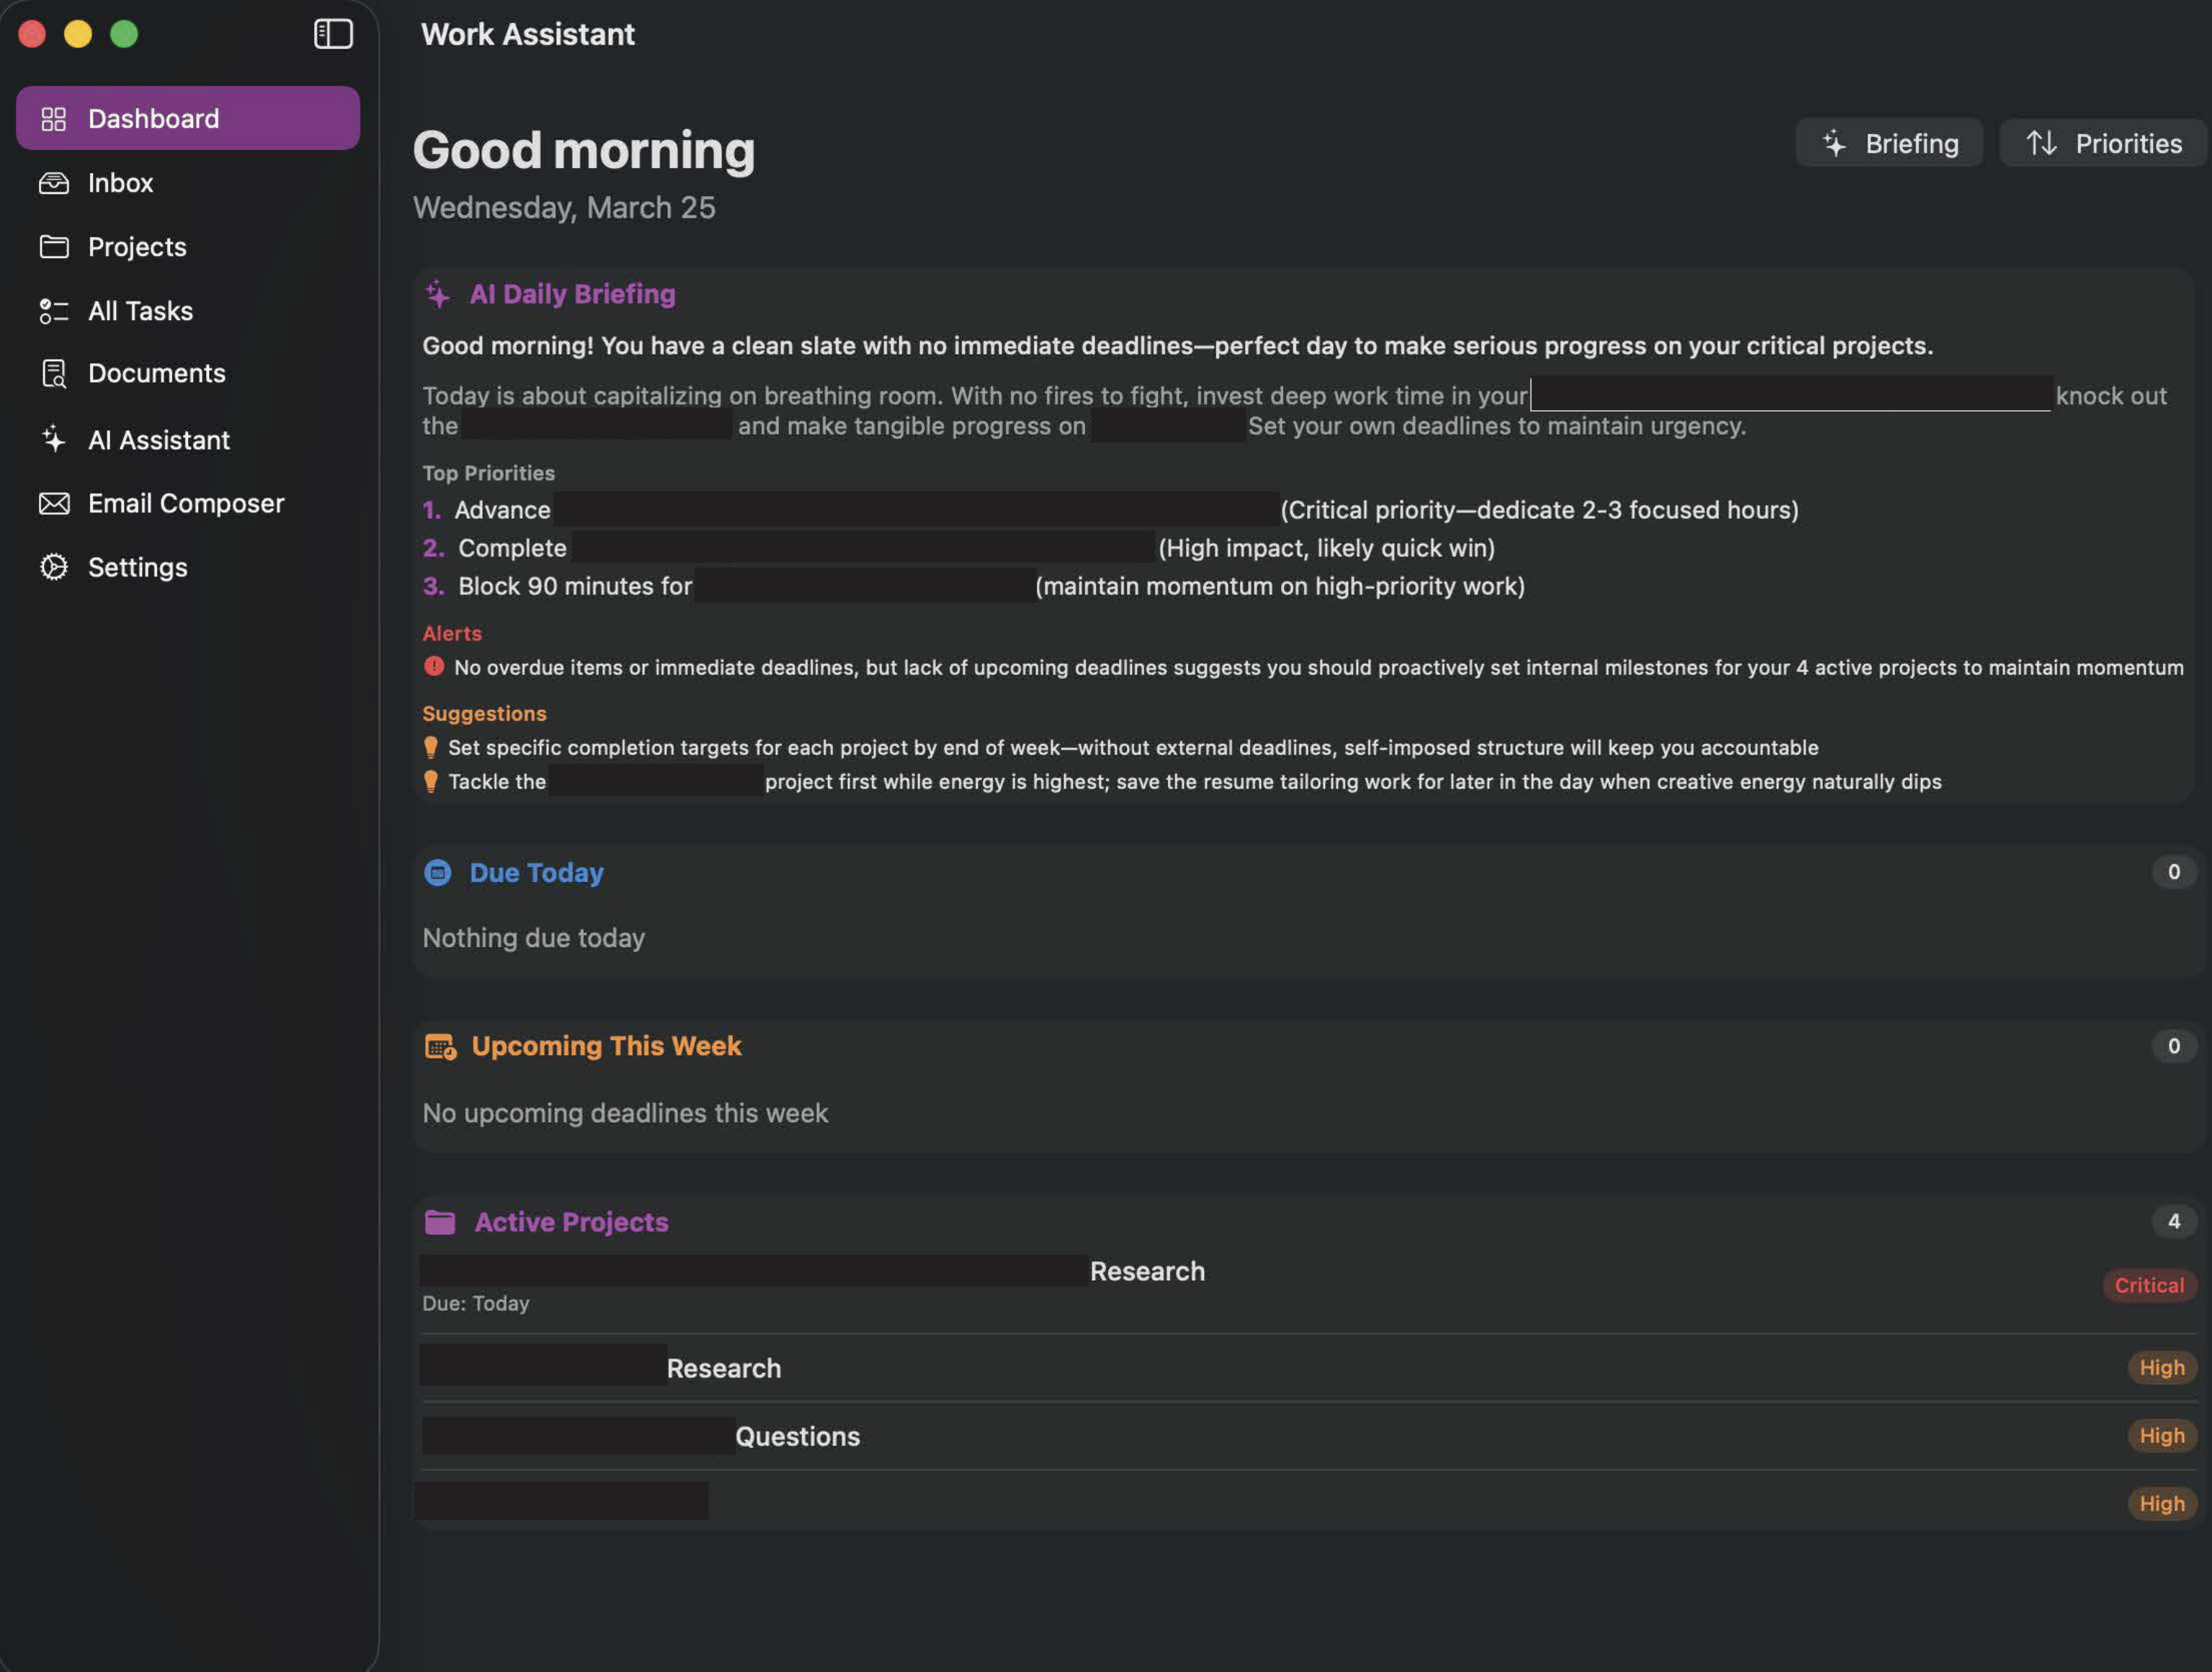Collapse the Upcoming This Week section
2212x1672 pixels.
(x=605, y=1046)
